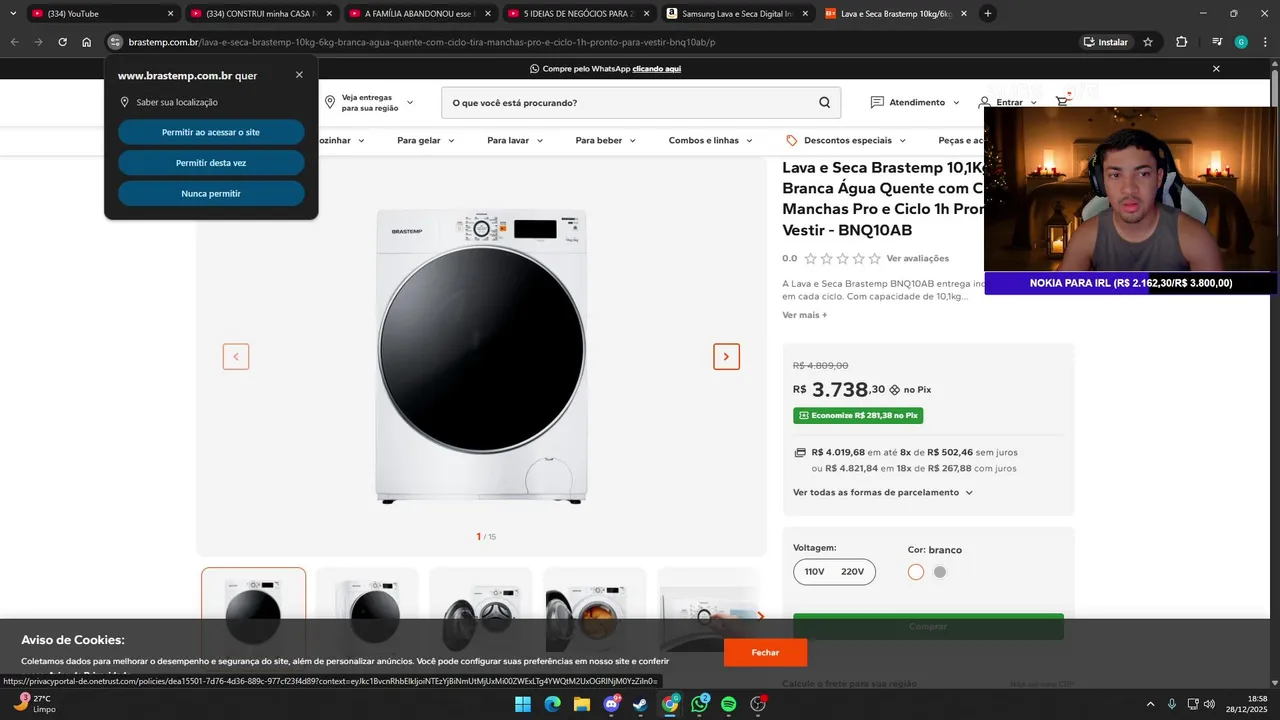Viewport: 1280px width, 720px height.
Task: Open delivery region selector
Action: [x=368, y=102]
